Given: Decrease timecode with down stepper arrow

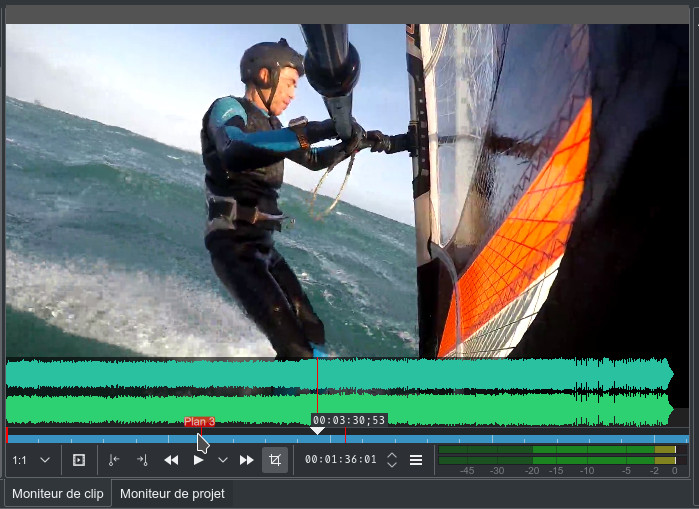Looking at the screenshot, I should coord(392,464).
